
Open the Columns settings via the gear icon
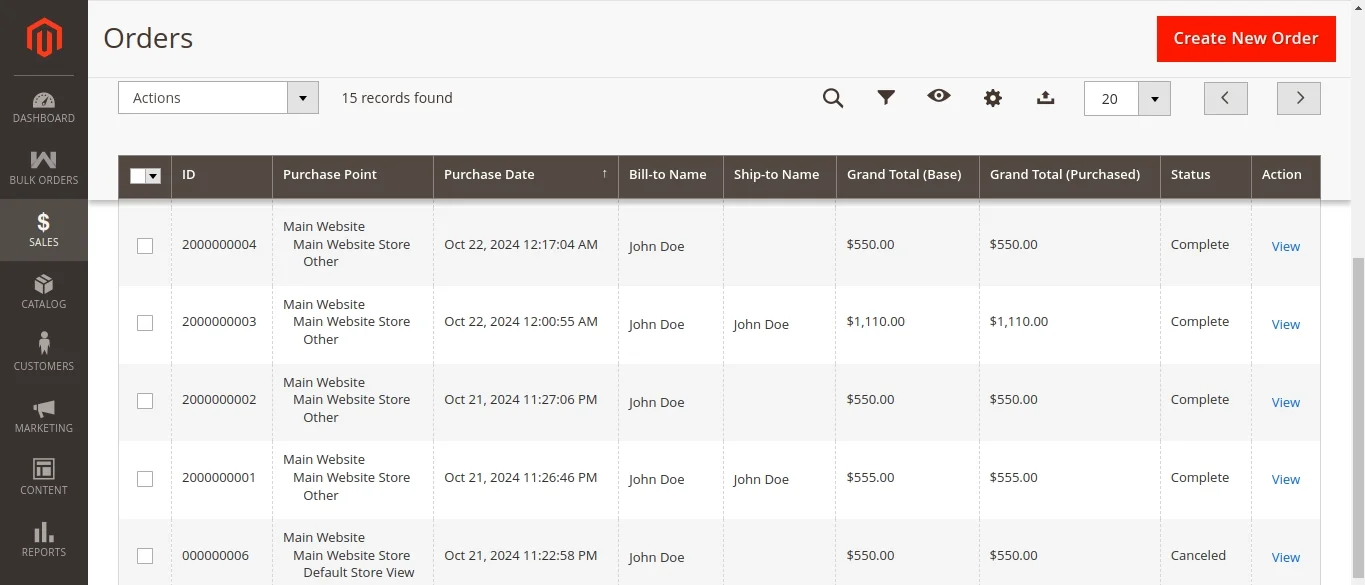pyautogui.click(x=992, y=98)
